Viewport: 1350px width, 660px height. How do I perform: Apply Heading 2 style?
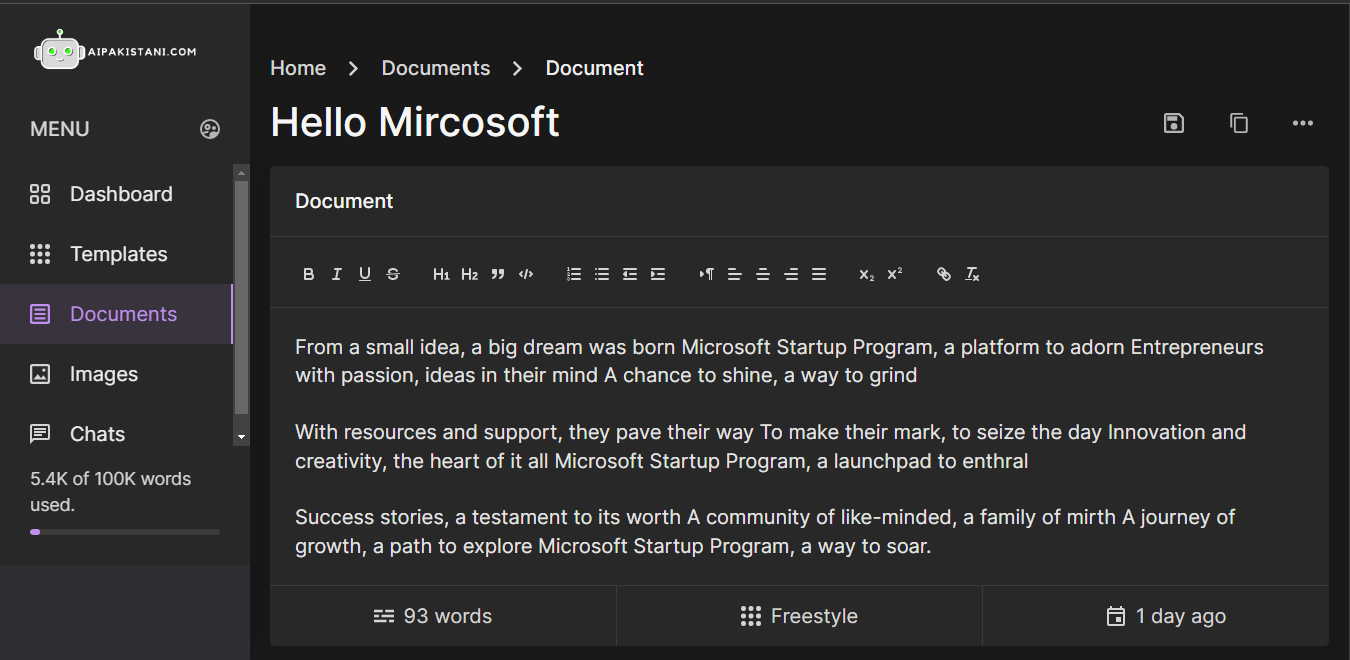pos(469,274)
